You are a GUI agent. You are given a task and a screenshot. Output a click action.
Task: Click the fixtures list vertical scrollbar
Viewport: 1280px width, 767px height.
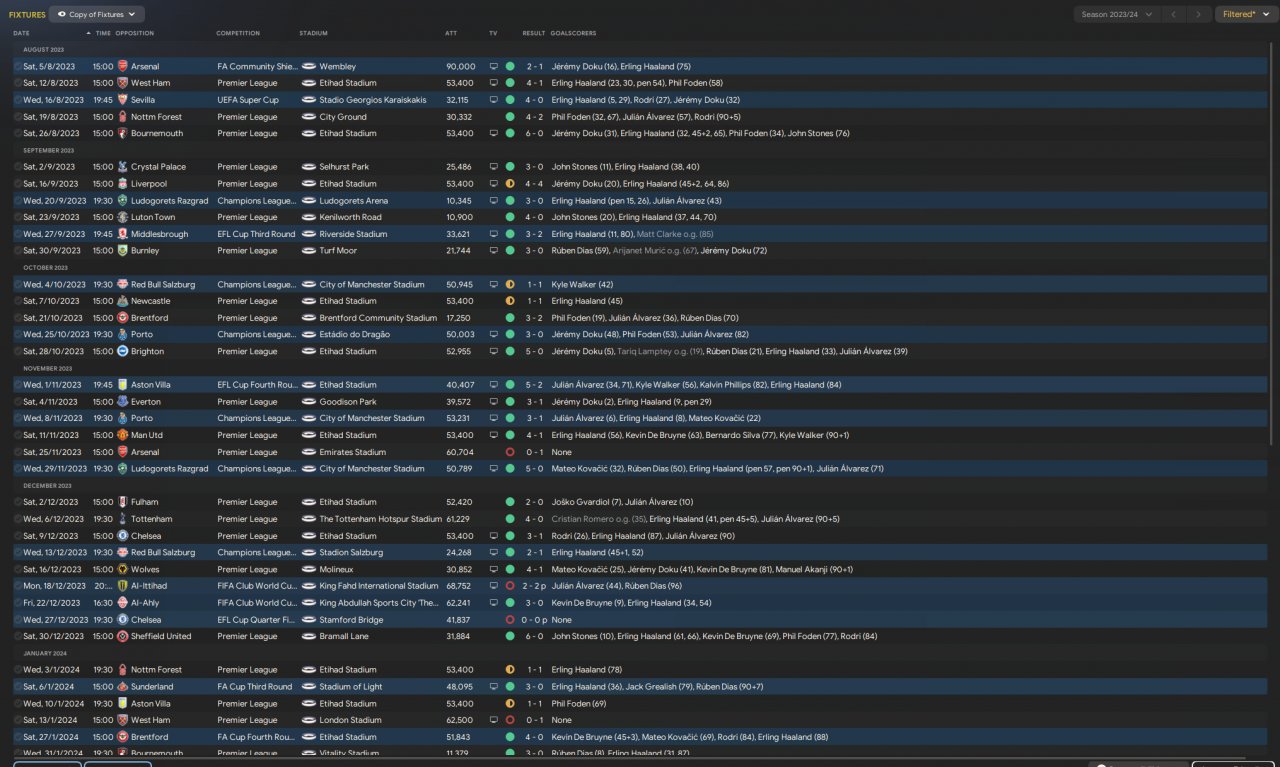pos(1273,245)
